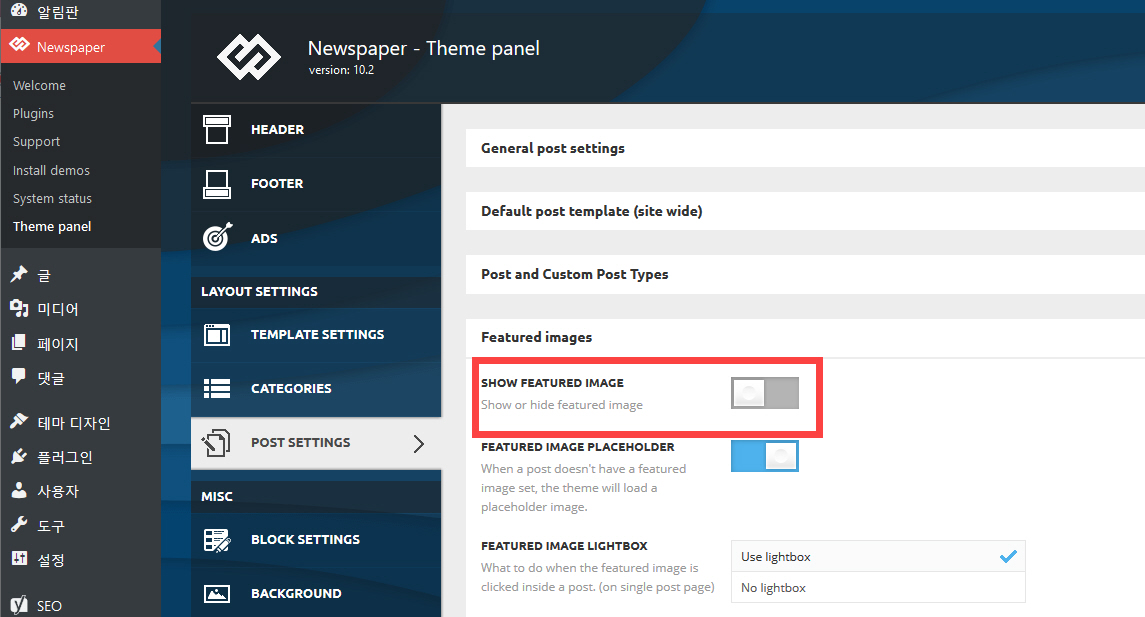1145x617 pixels.
Task: Expand Default post template (site wide) section
Action: [805, 211]
